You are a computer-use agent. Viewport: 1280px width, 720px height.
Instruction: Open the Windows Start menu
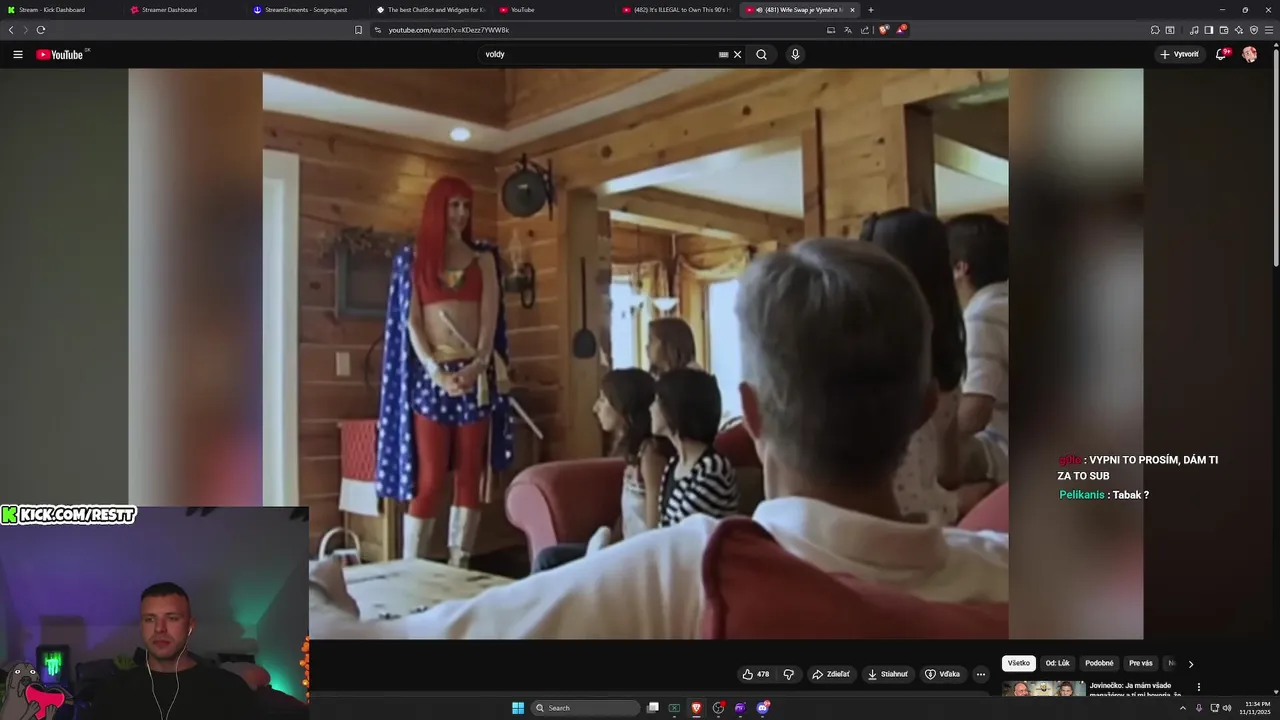click(x=518, y=708)
